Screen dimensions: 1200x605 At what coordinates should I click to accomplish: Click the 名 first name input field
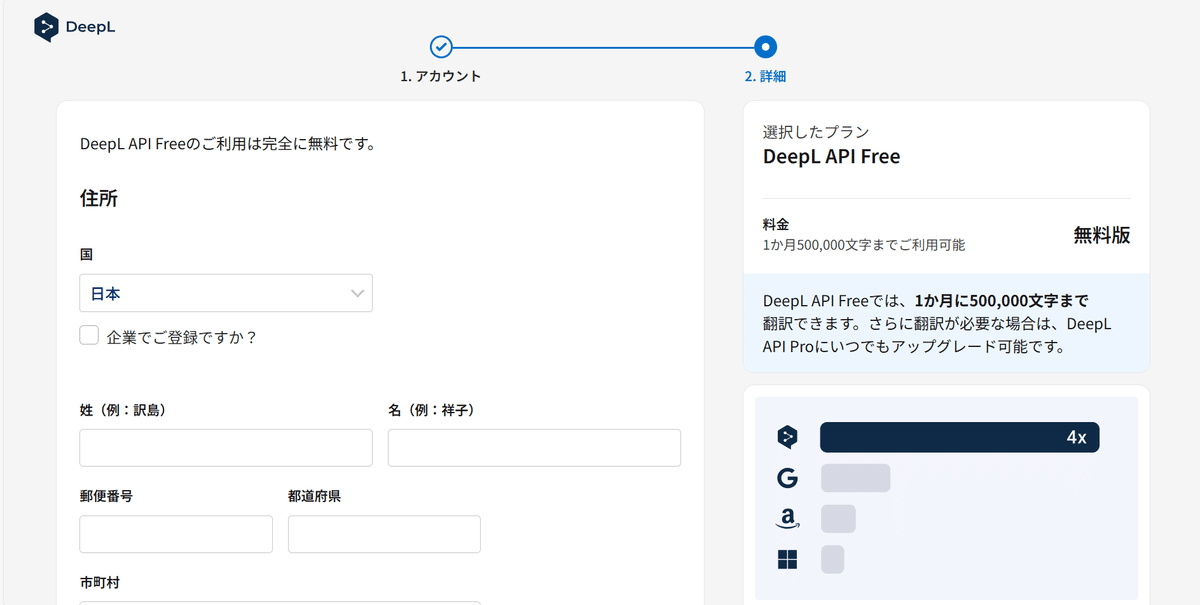[534, 447]
